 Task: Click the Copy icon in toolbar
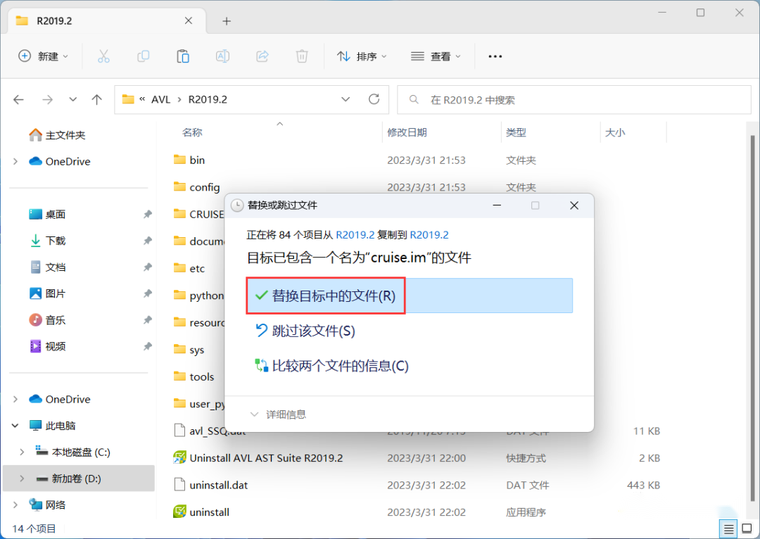click(x=143, y=56)
